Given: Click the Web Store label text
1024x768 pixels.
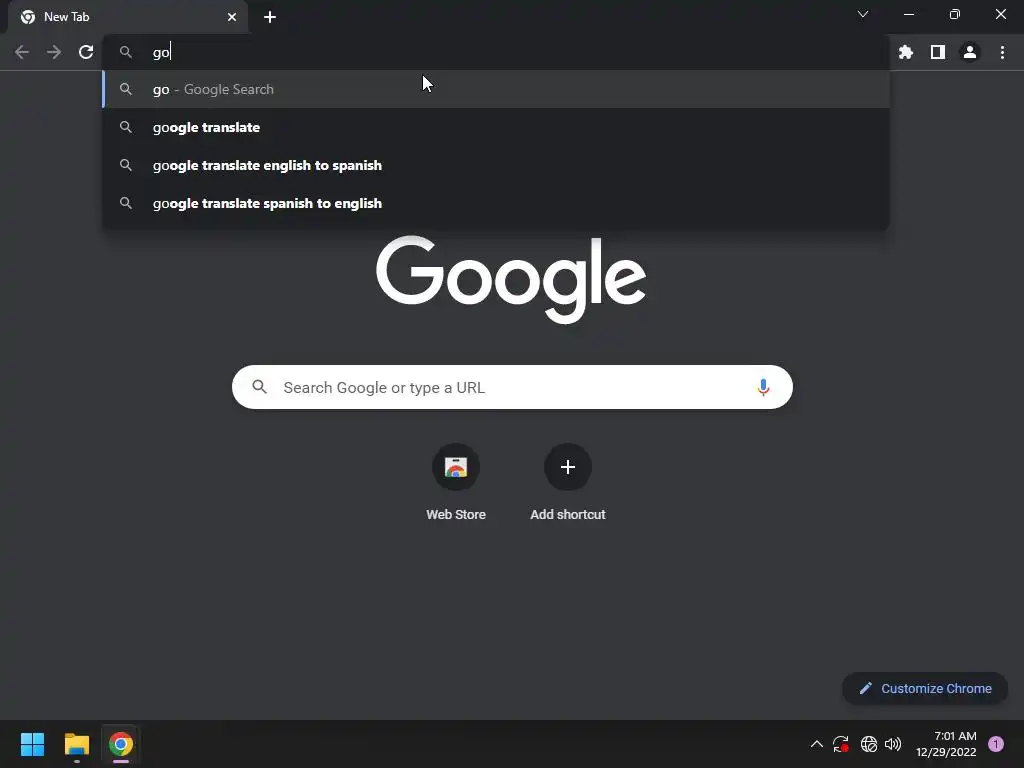Looking at the screenshot, I should 456,515.
